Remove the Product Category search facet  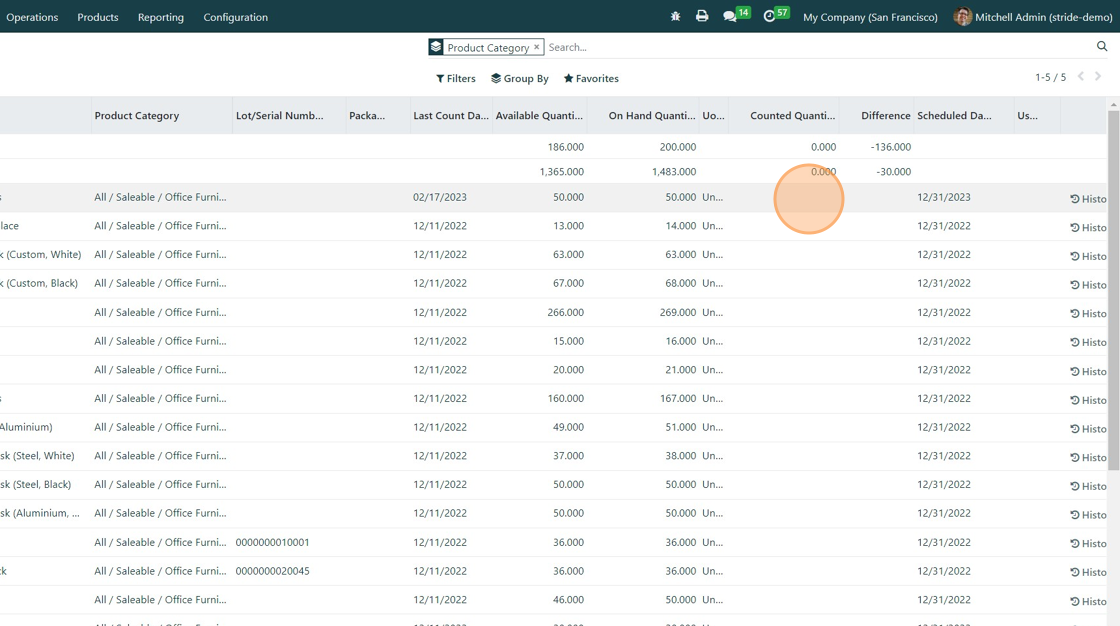point(537,47)
